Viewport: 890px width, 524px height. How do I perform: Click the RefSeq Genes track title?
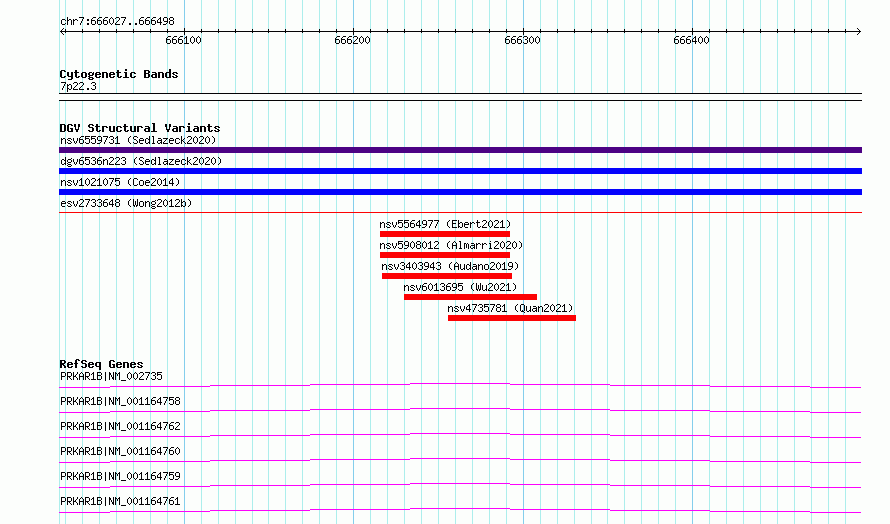coord(101,364)
